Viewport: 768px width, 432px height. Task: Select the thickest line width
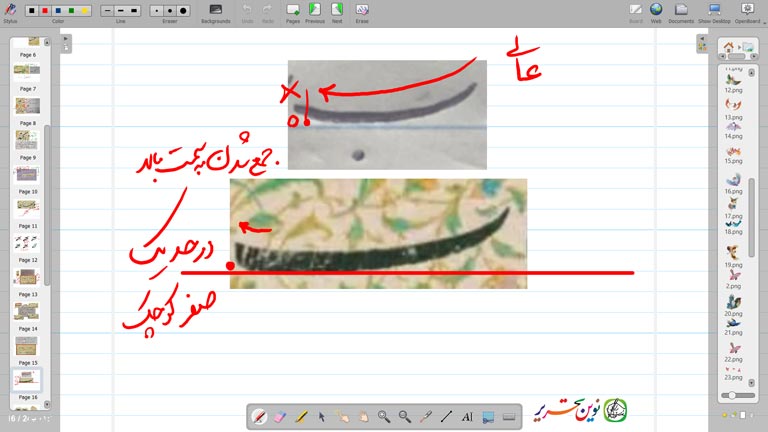point(134,10)
